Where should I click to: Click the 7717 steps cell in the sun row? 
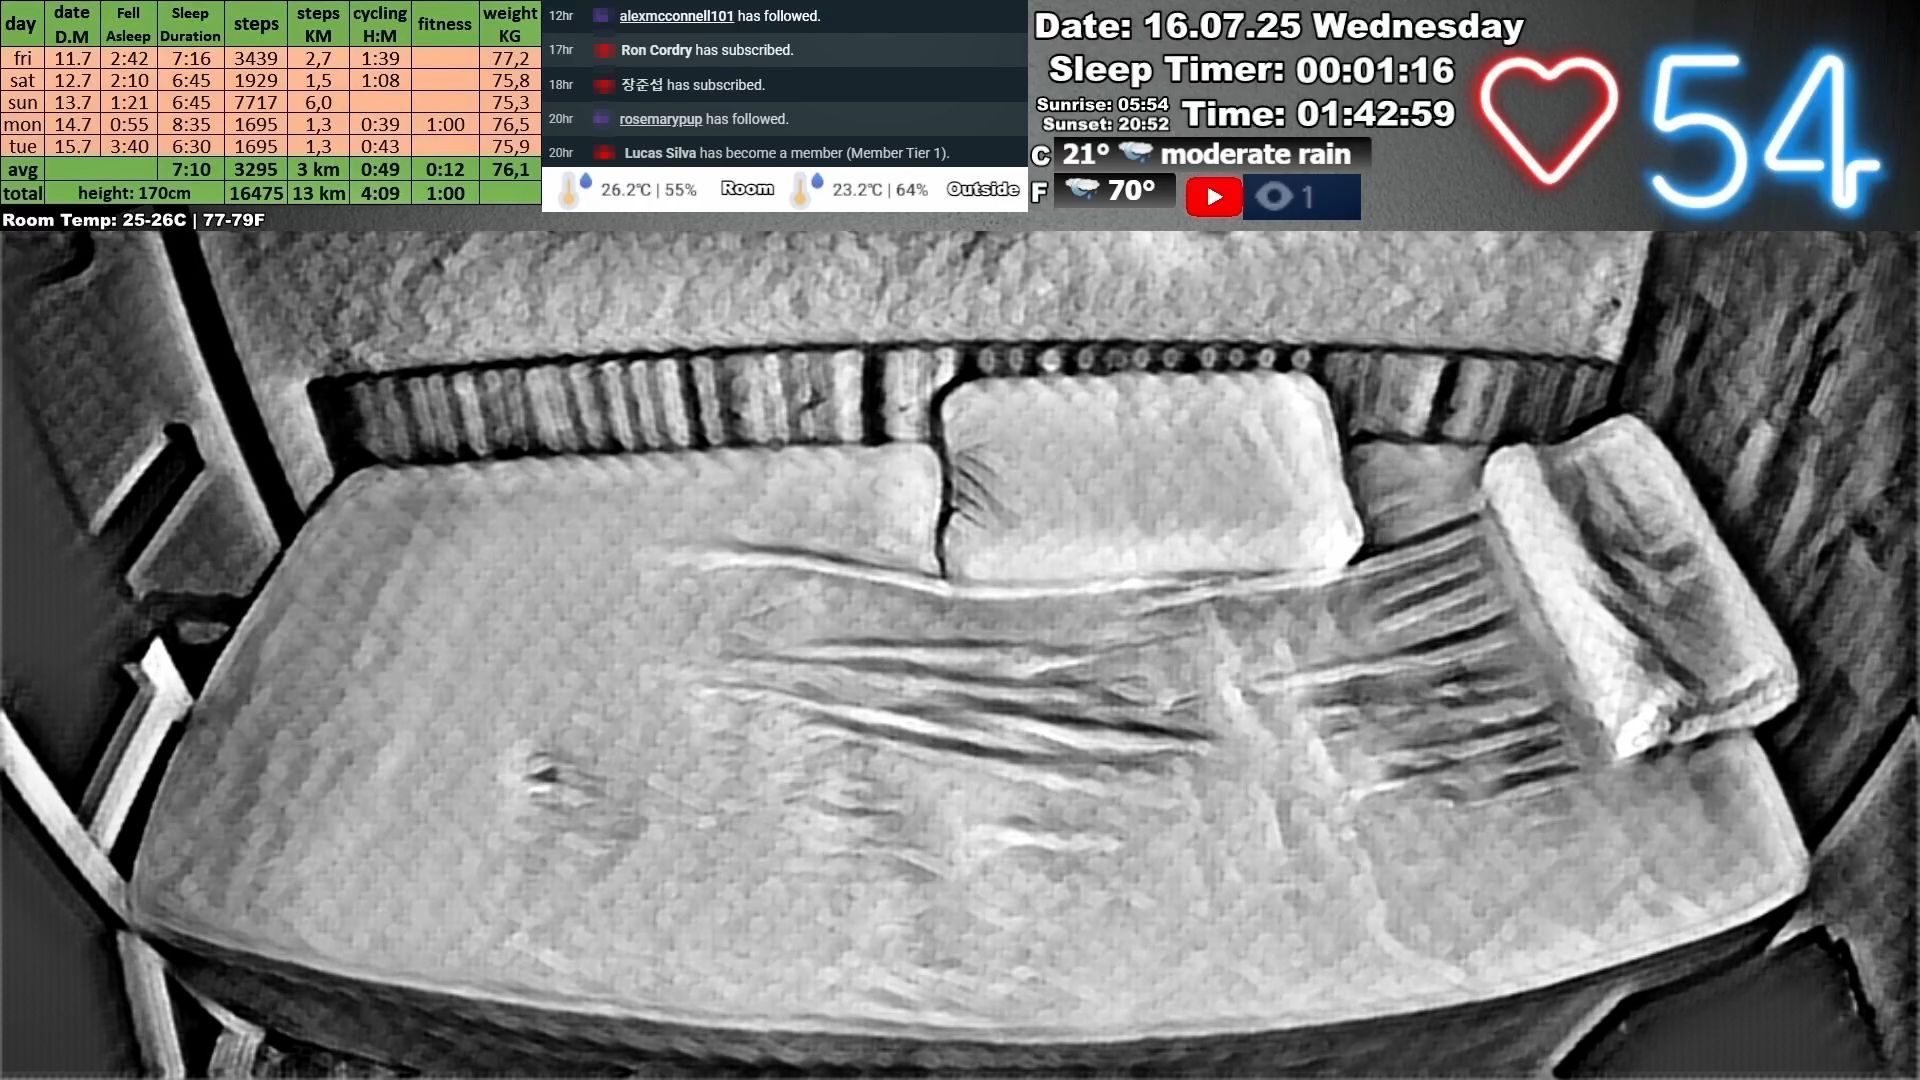pyautogui.click(x=256, y=103)
